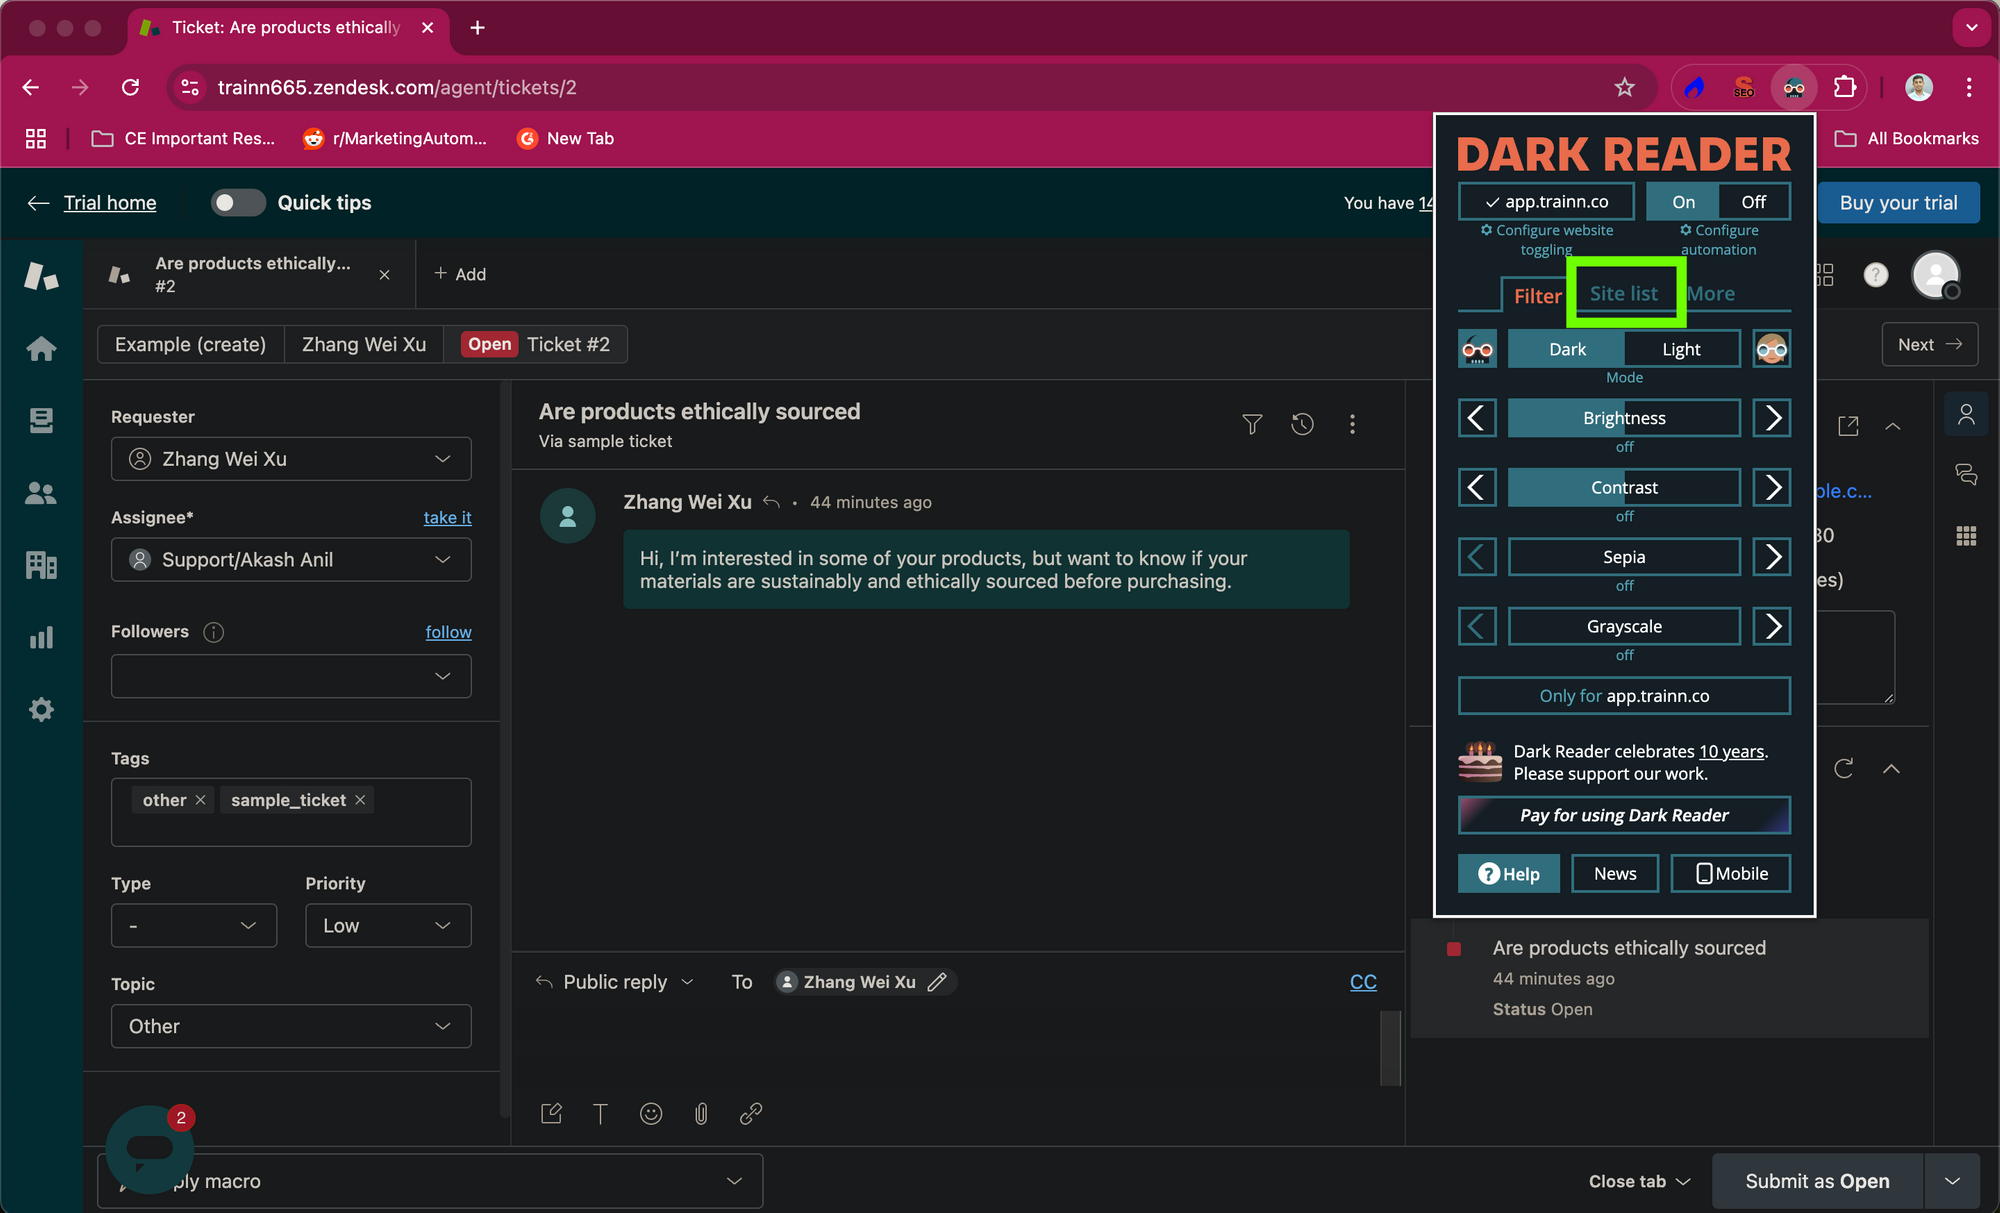The height and width of the screenshot is (1213, 2000).
Task: Open the apps grid icon on right
Action: pos(1966,536)
